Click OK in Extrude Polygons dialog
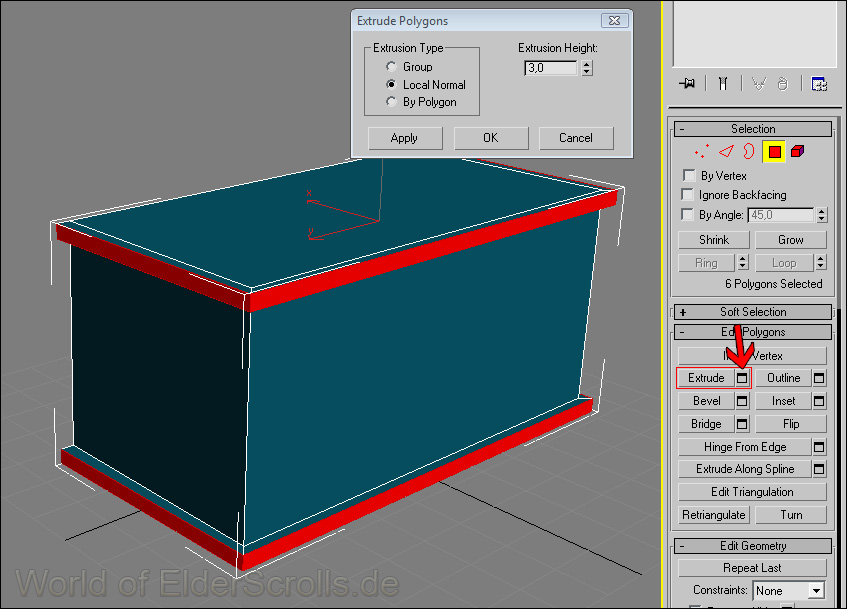The image size is (847, 609). [490, 138]
